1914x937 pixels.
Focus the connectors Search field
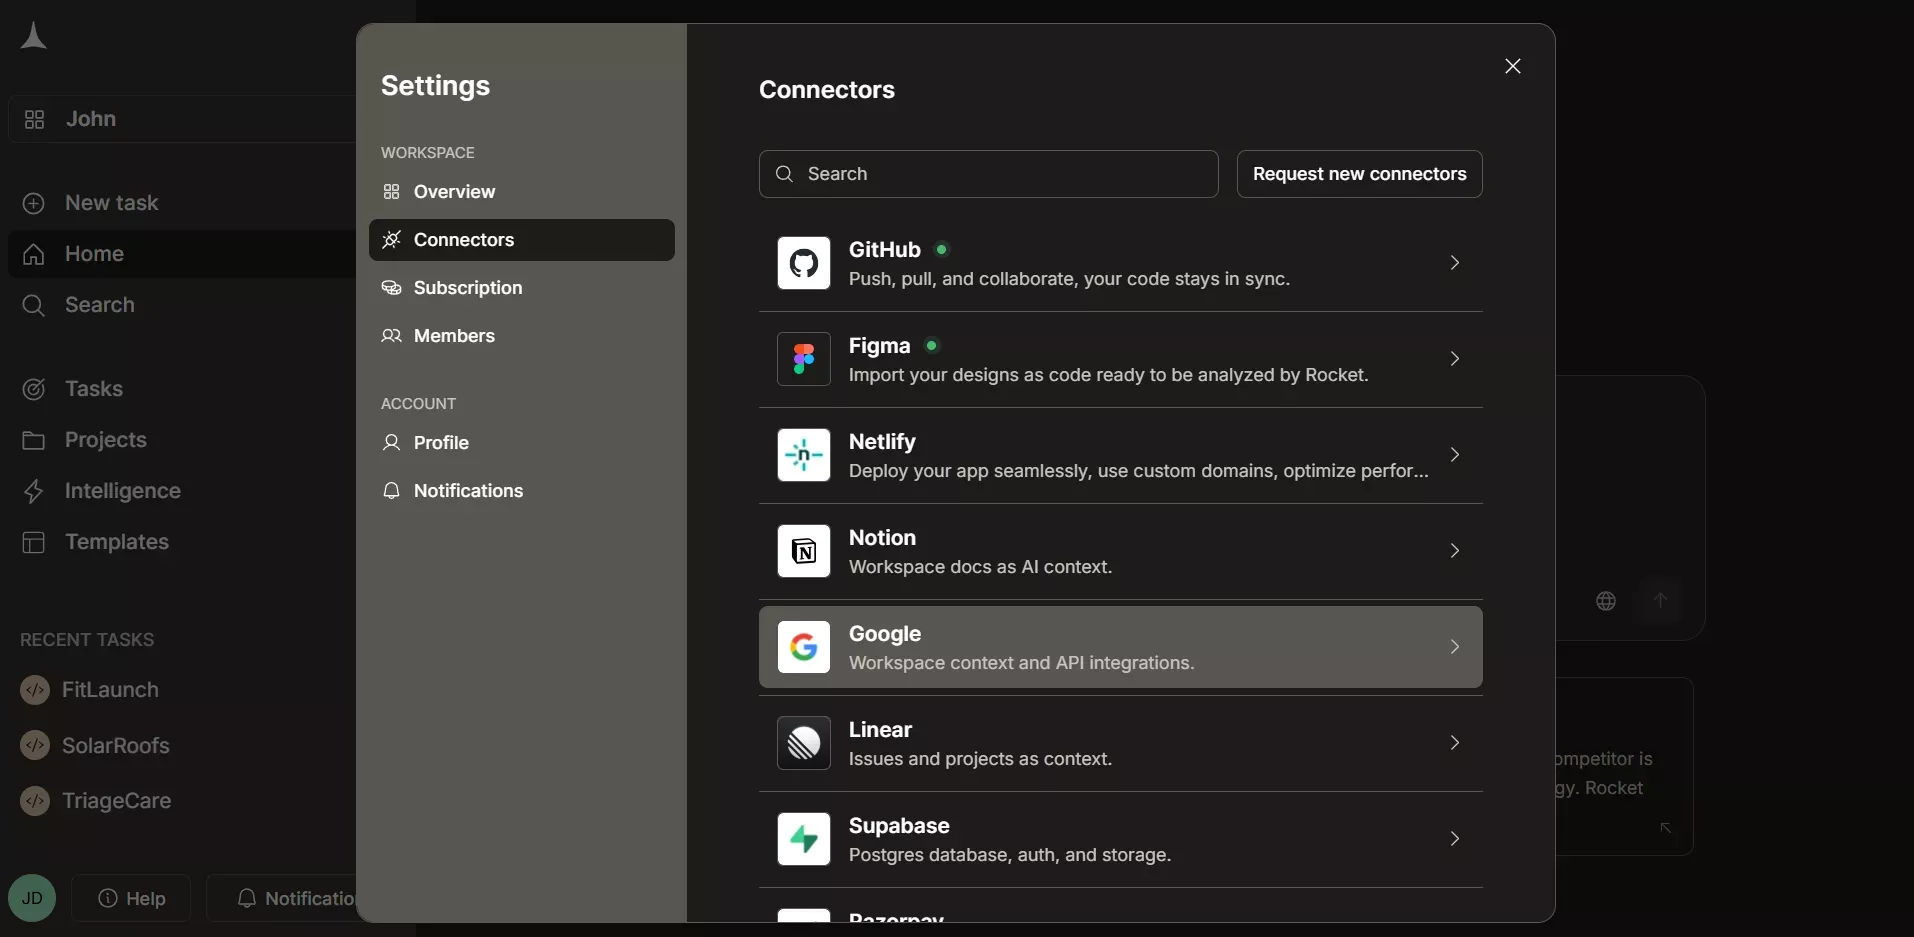click(x=988, y=174)
